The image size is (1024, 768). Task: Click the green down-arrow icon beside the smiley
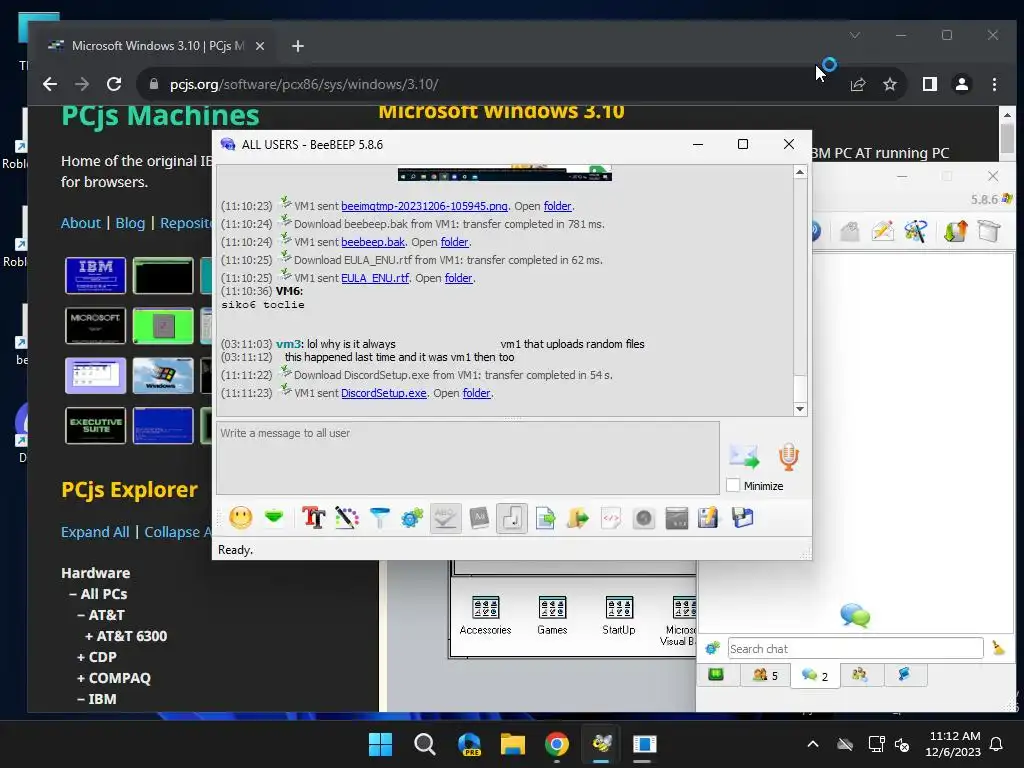tap(274, 518)
